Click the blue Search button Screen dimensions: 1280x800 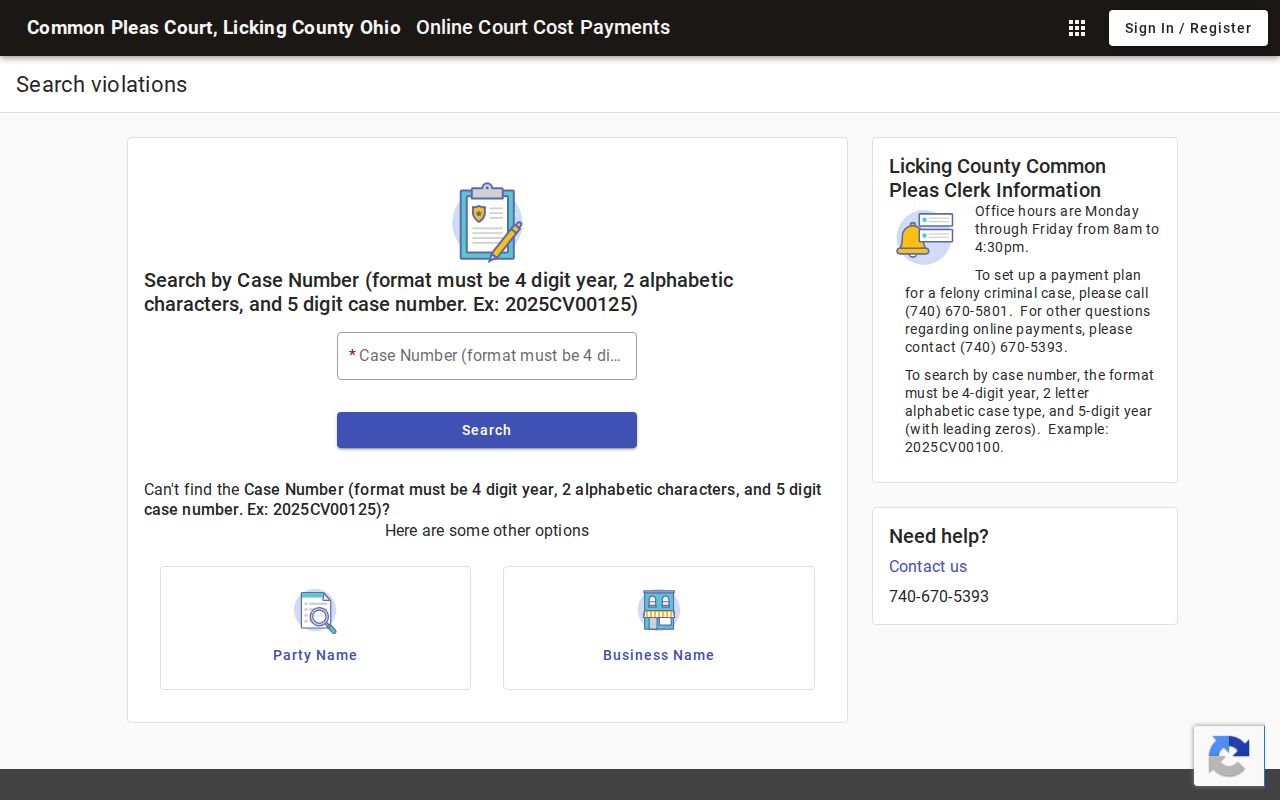[487, 430]
